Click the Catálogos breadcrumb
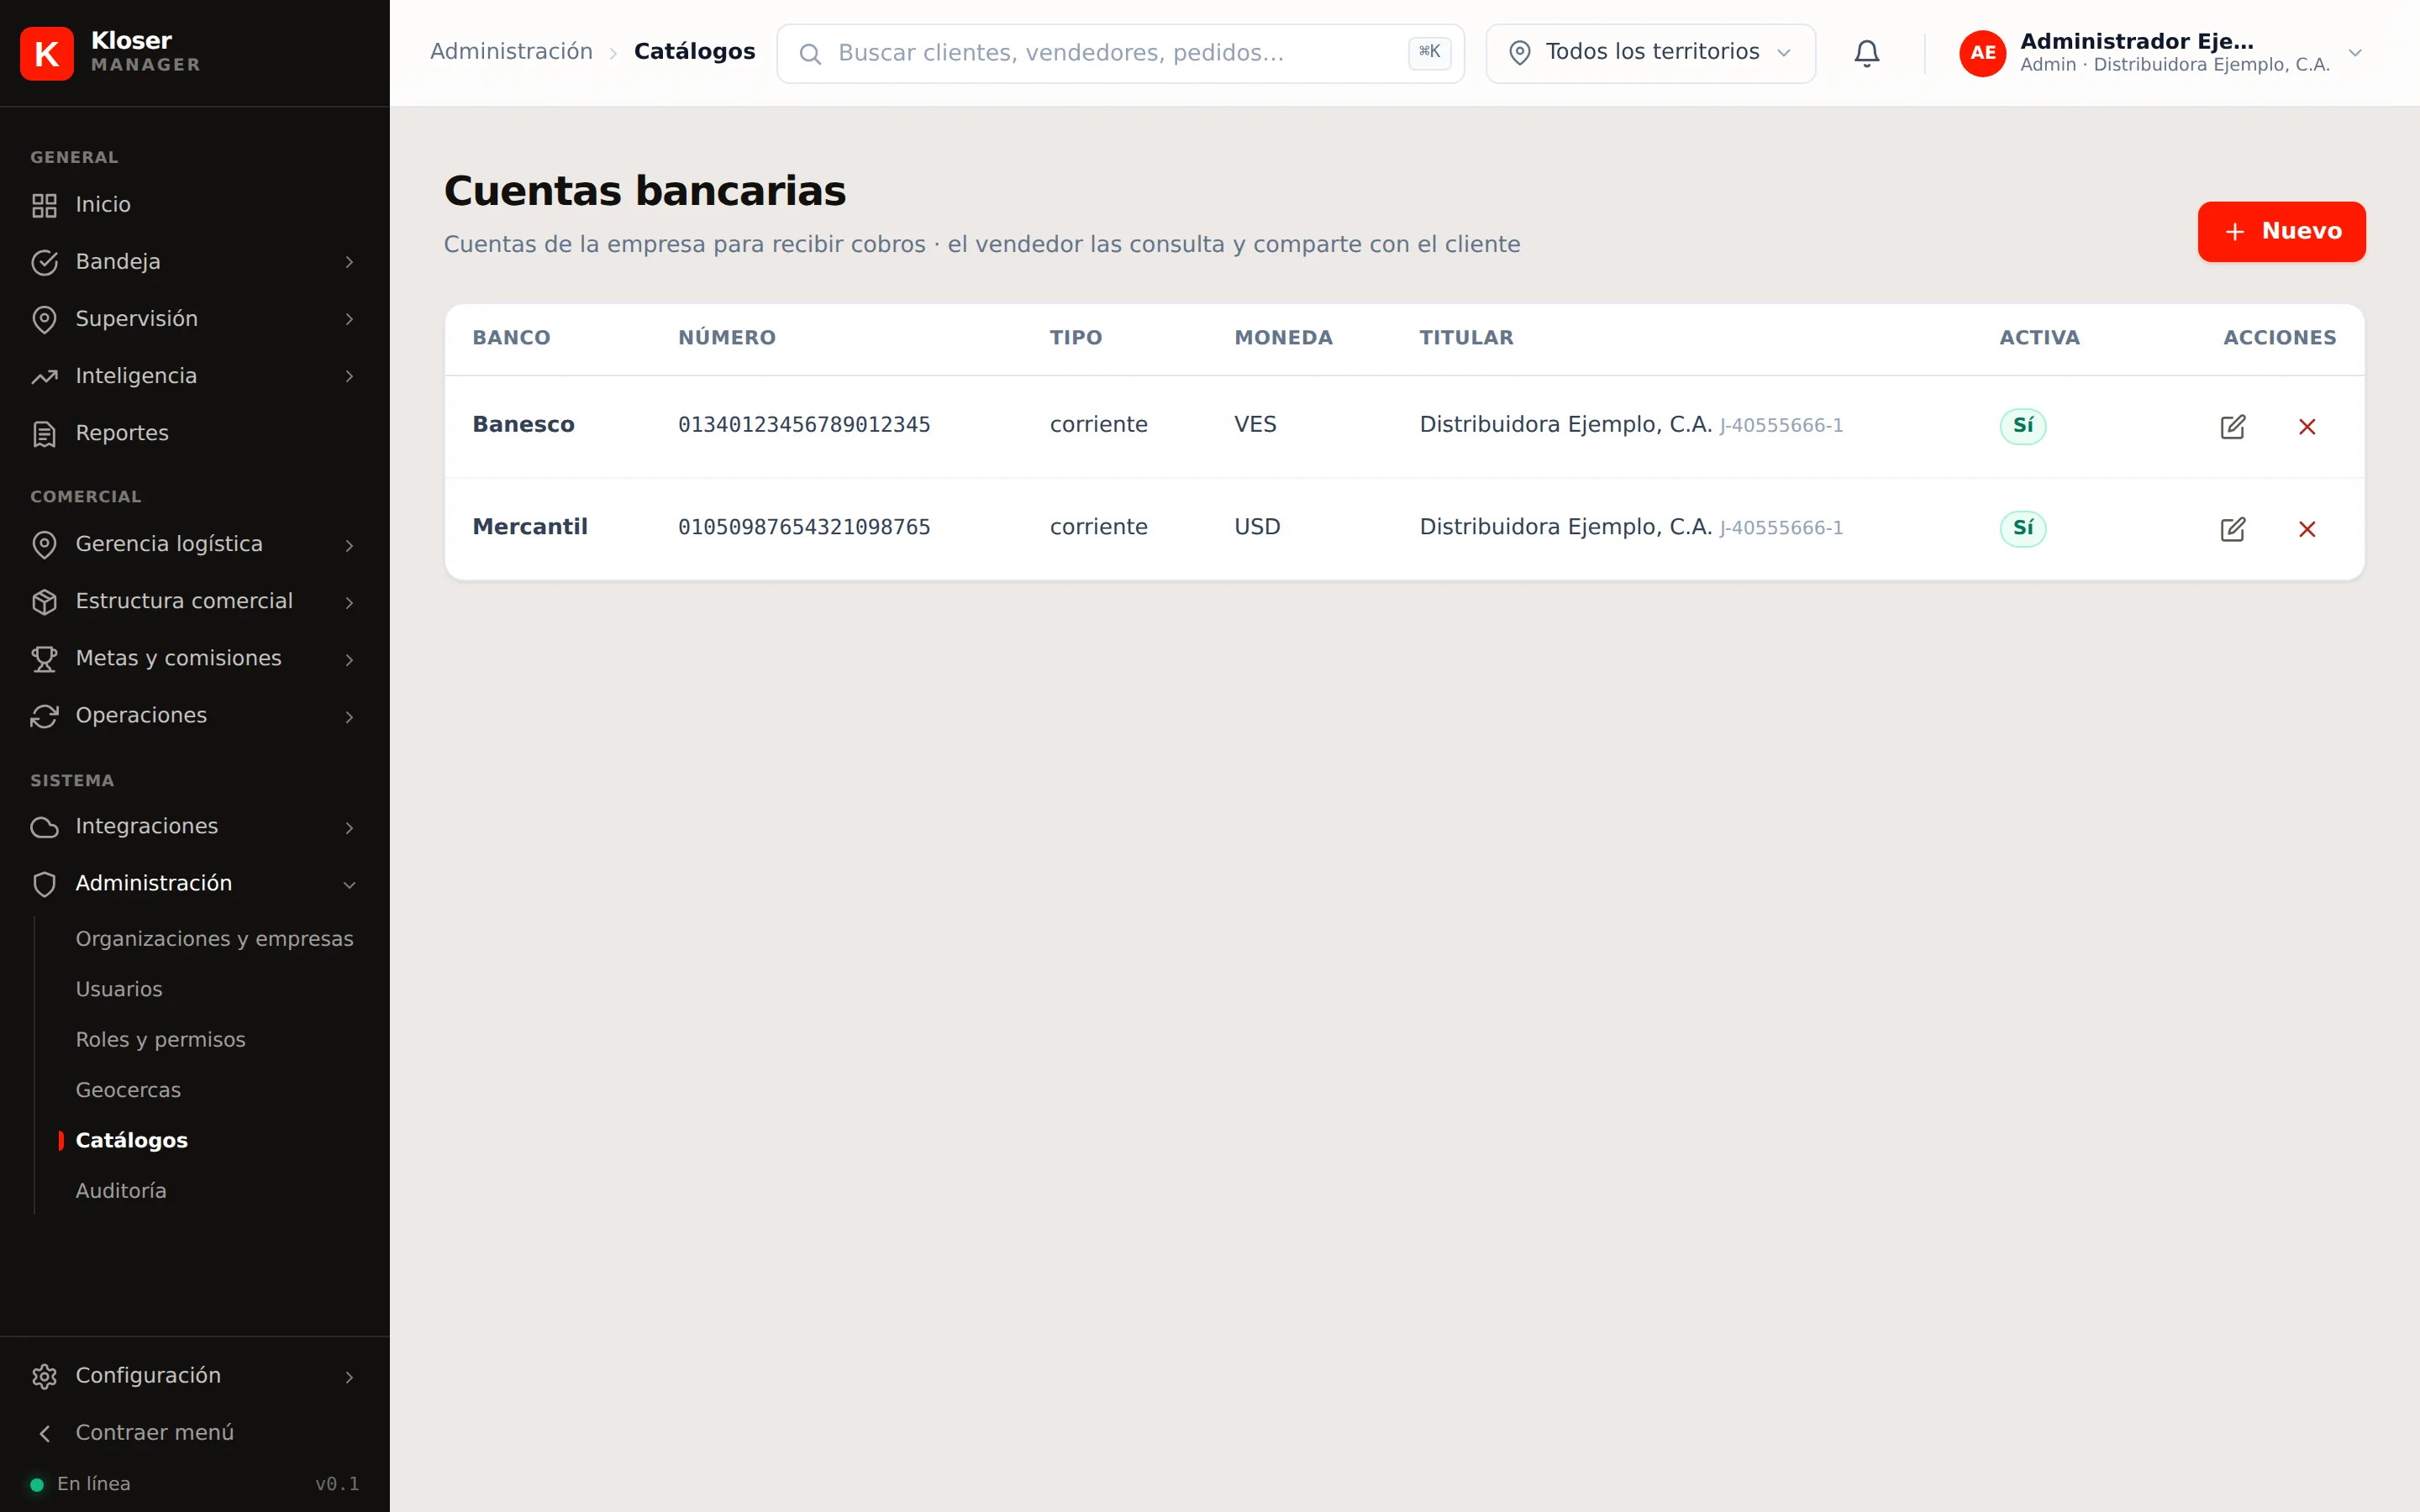Screen dimensions: 2420x1512 [x=694, y=52]
